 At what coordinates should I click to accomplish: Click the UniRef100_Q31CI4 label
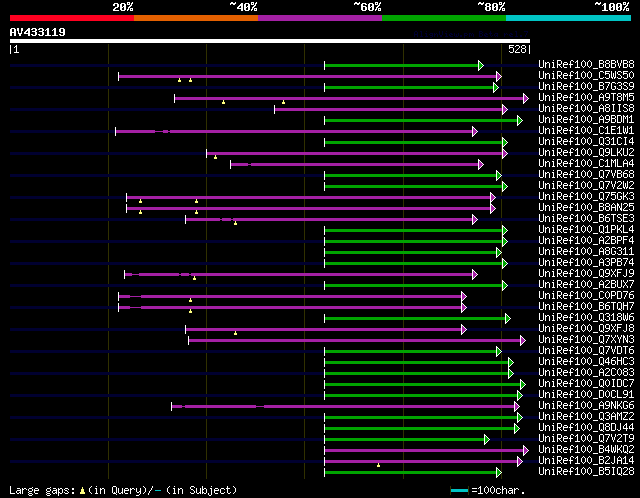coord(586,141)
